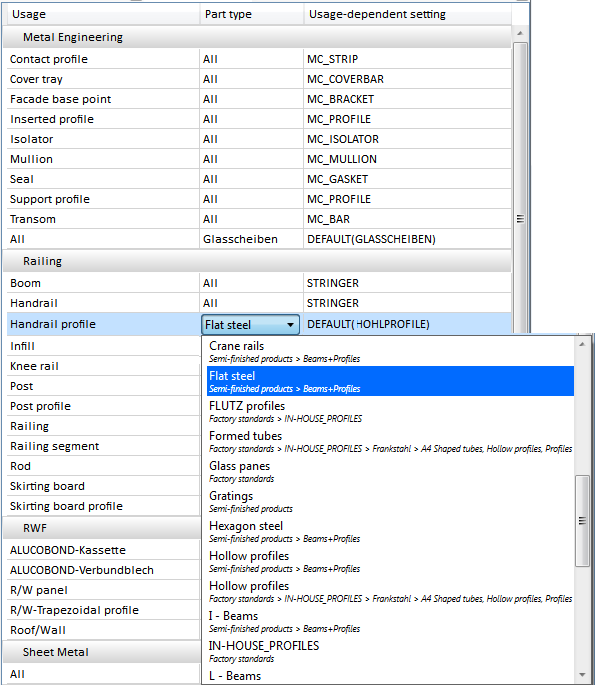
Task: Select I - Beams in the dropdown list
Action: tap(390, 622)
